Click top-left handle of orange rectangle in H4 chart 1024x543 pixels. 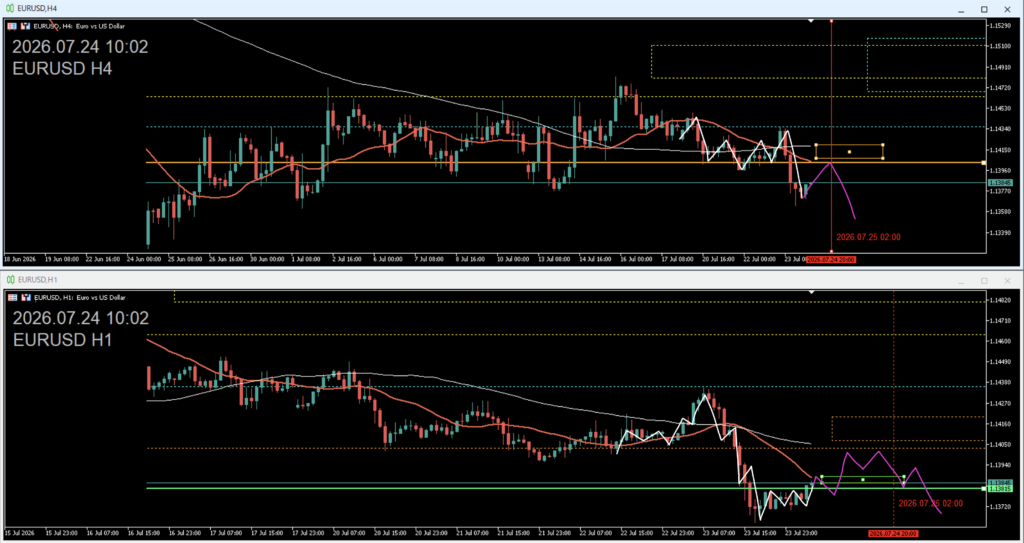[x=816, y=145]
